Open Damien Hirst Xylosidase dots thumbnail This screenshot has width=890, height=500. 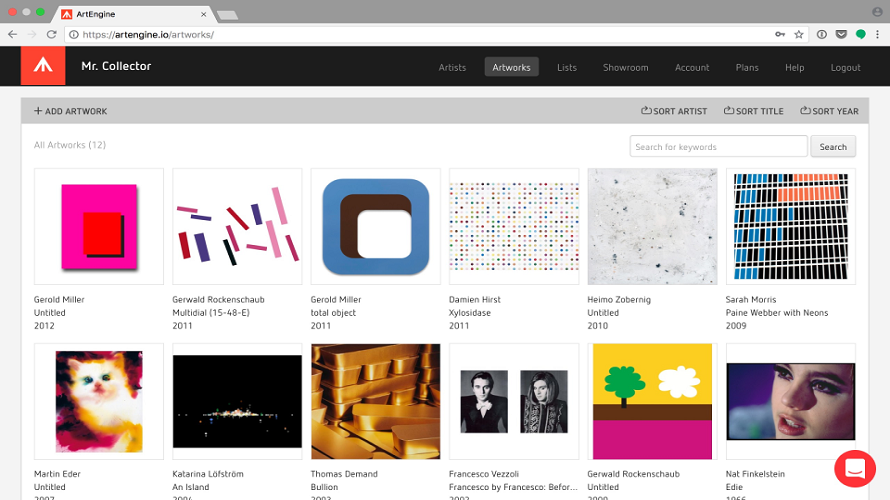point(514,226)
